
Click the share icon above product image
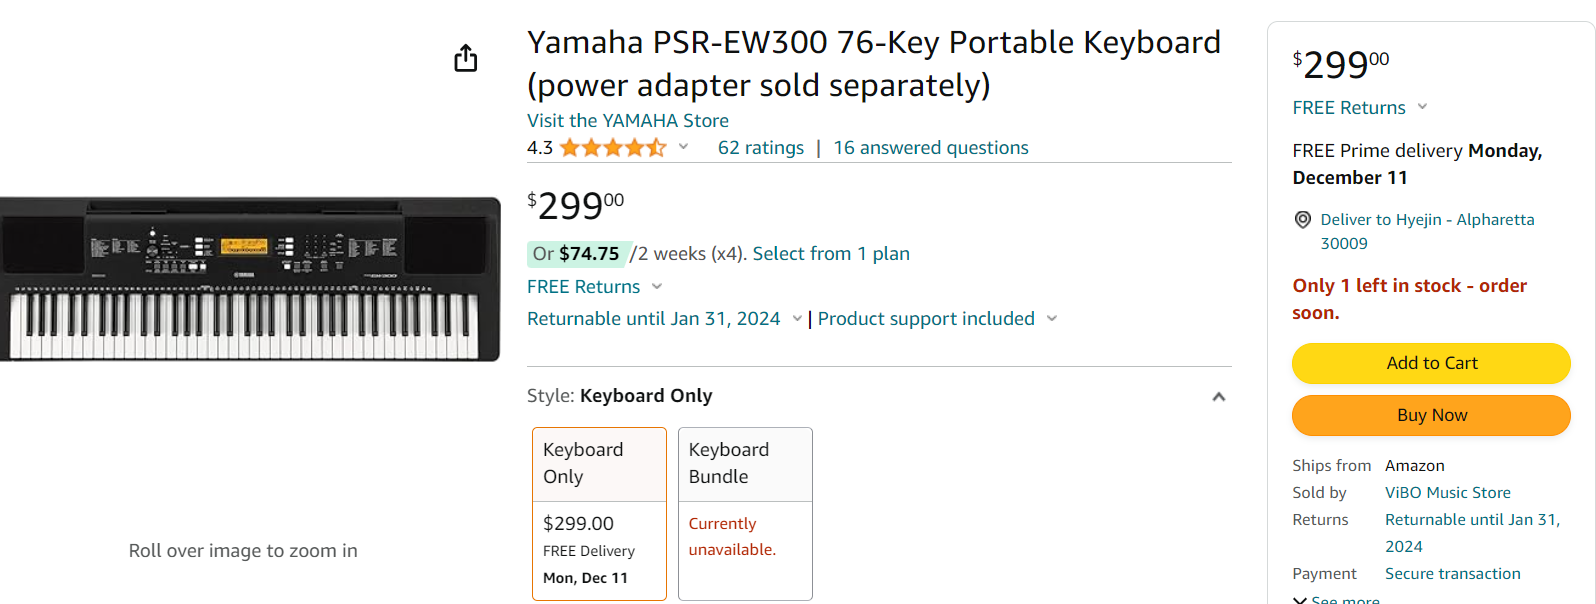(465, 59)
